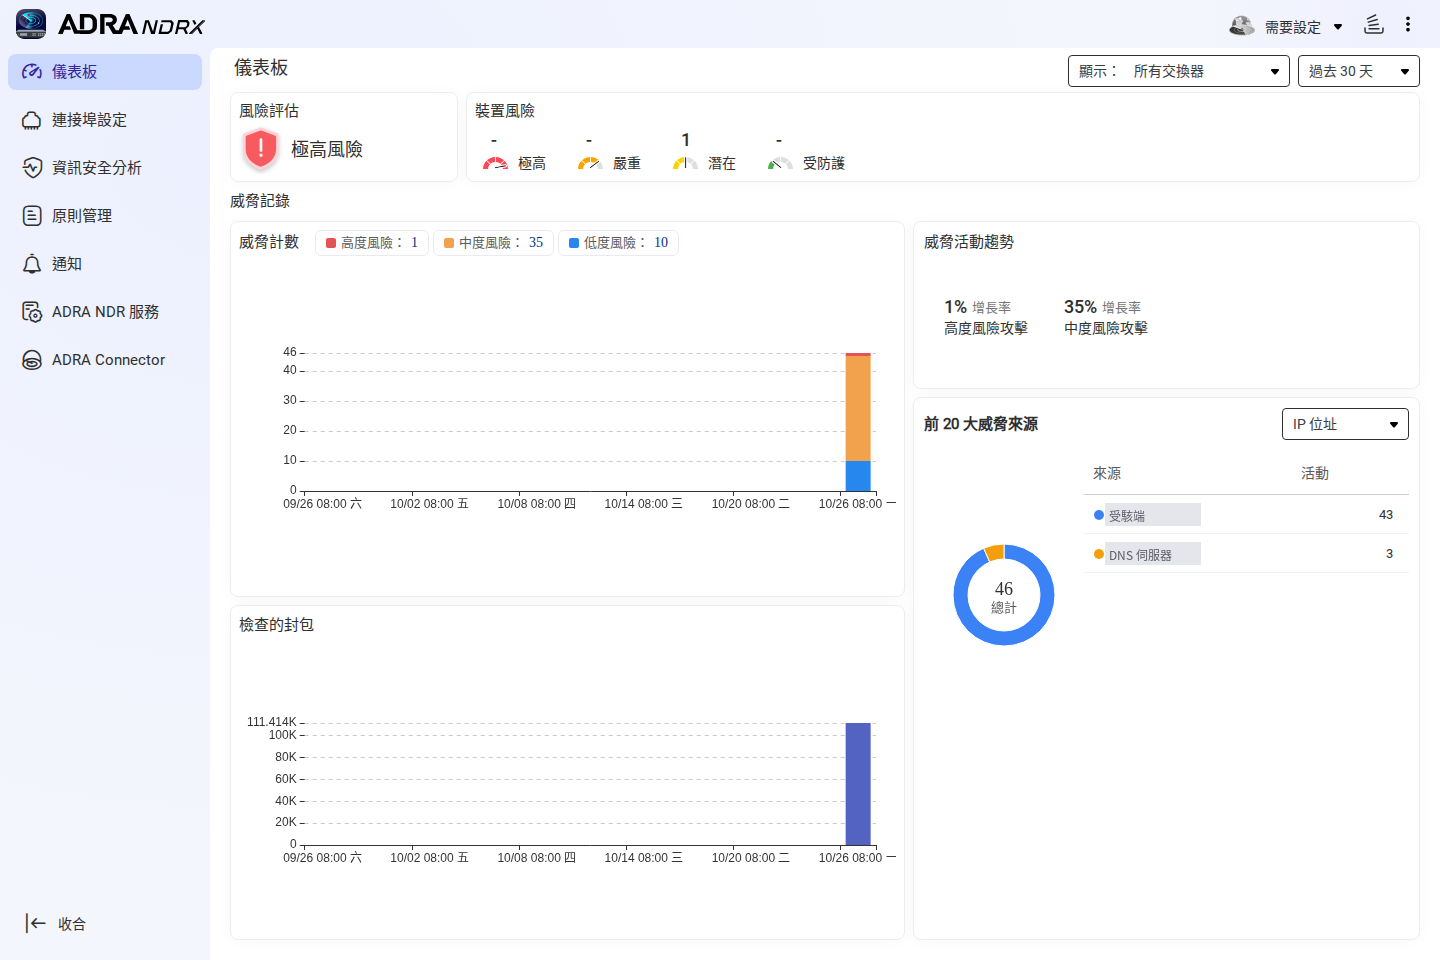Viewport: 1440px width, 960px height.
Task: Collapse the sidebar with 收合 arrow icon
Action: (x=36, y=923)
